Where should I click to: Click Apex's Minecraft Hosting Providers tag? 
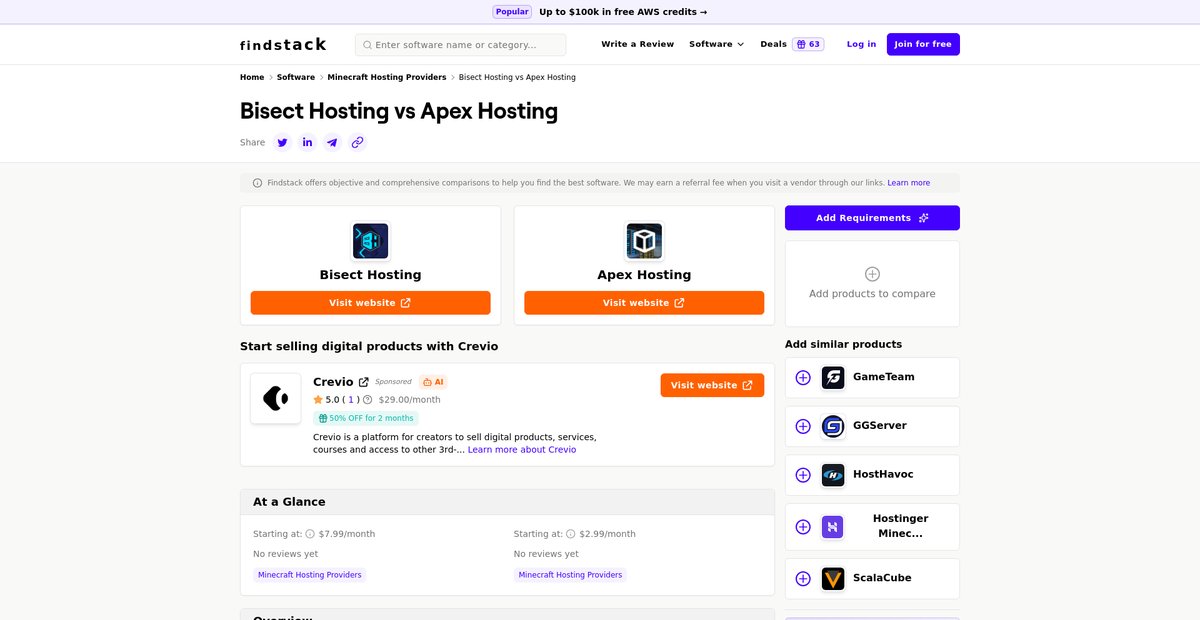570,575
